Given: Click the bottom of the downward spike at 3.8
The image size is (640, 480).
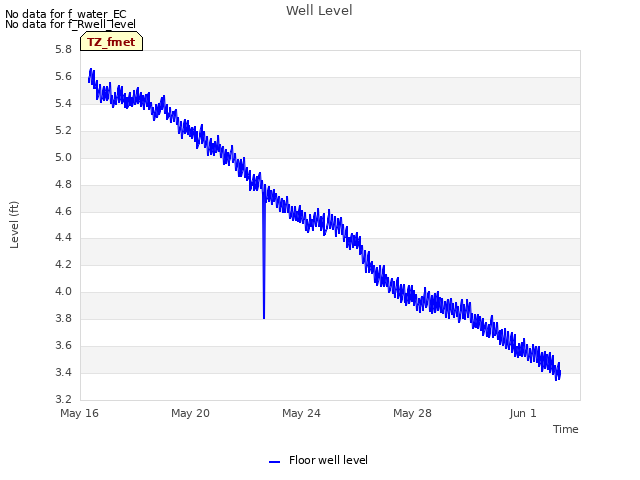Looking at the screenshot, I should pyautogui.click(x=264, y=318).
